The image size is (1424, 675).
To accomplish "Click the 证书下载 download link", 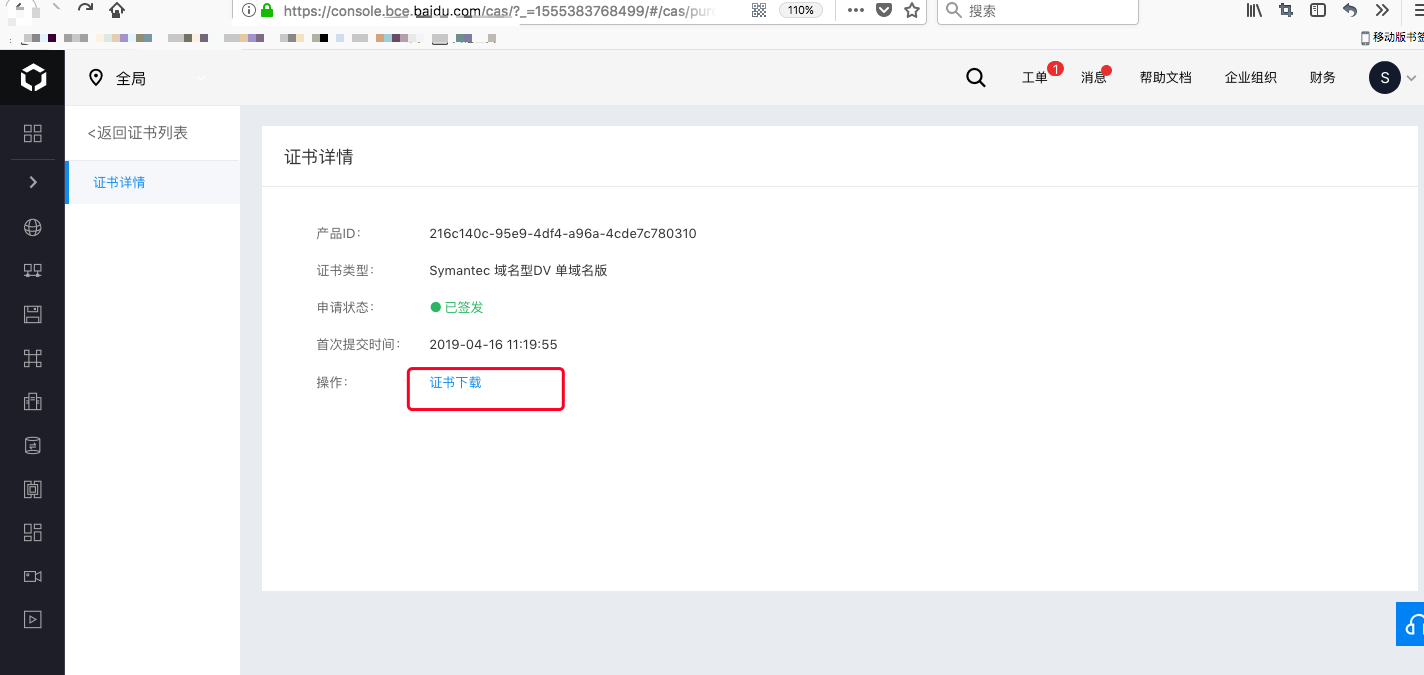I will coord(455,382).
